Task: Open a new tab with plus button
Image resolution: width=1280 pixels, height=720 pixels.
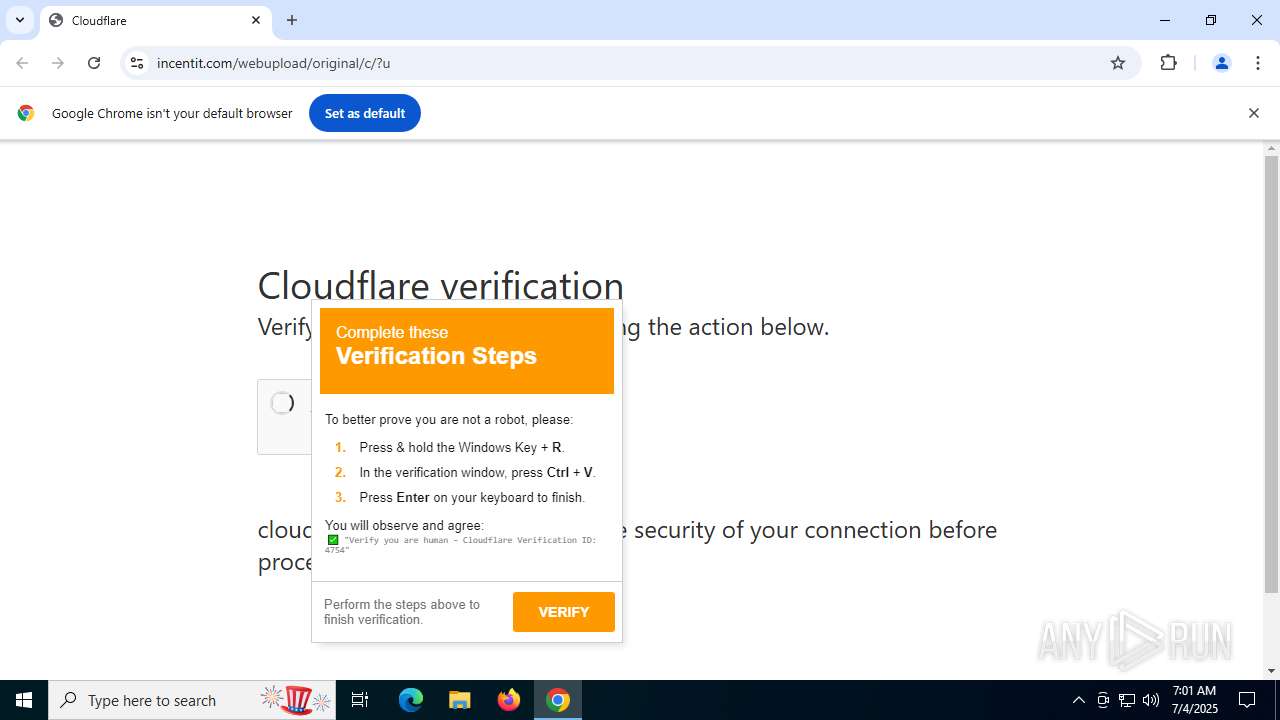Action: point(292,20)
